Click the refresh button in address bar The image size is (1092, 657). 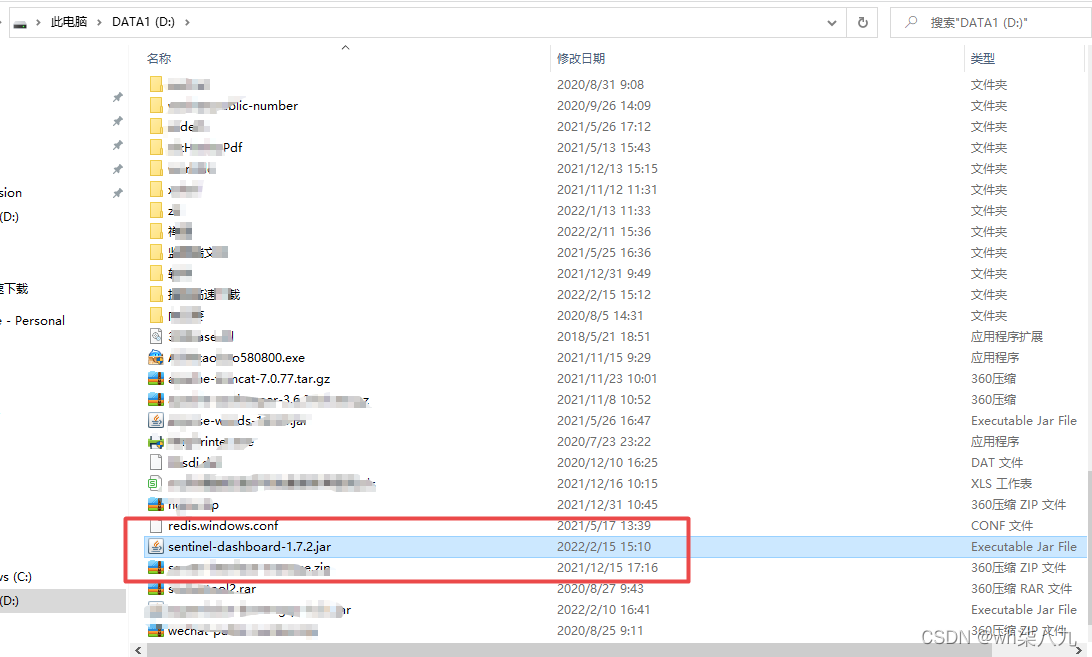(x=863, y=22)
